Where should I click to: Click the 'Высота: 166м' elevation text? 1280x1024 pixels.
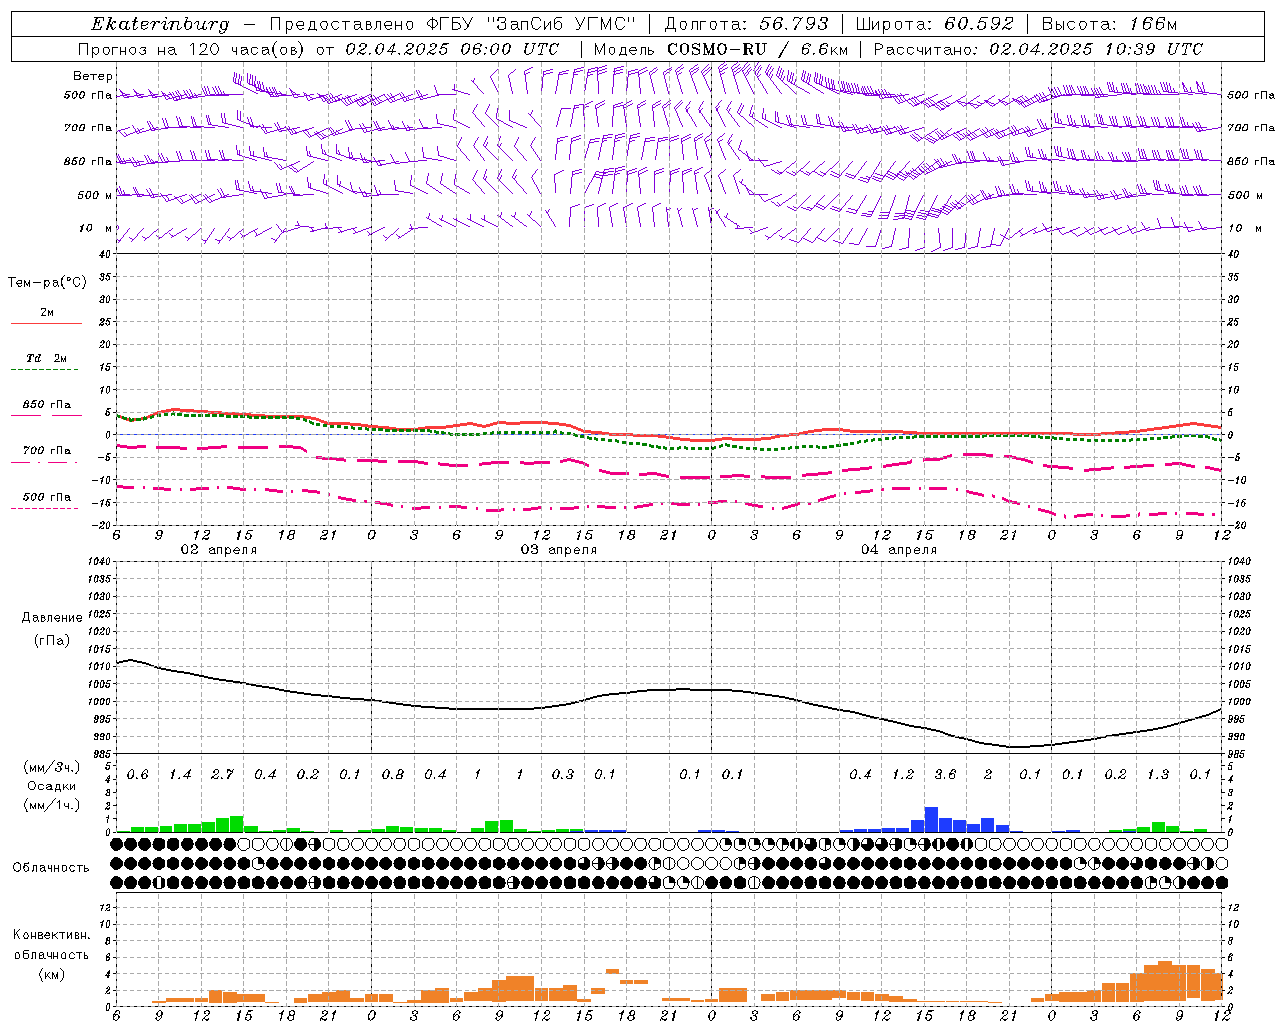pyautogui.click(x=1109, y=24)
